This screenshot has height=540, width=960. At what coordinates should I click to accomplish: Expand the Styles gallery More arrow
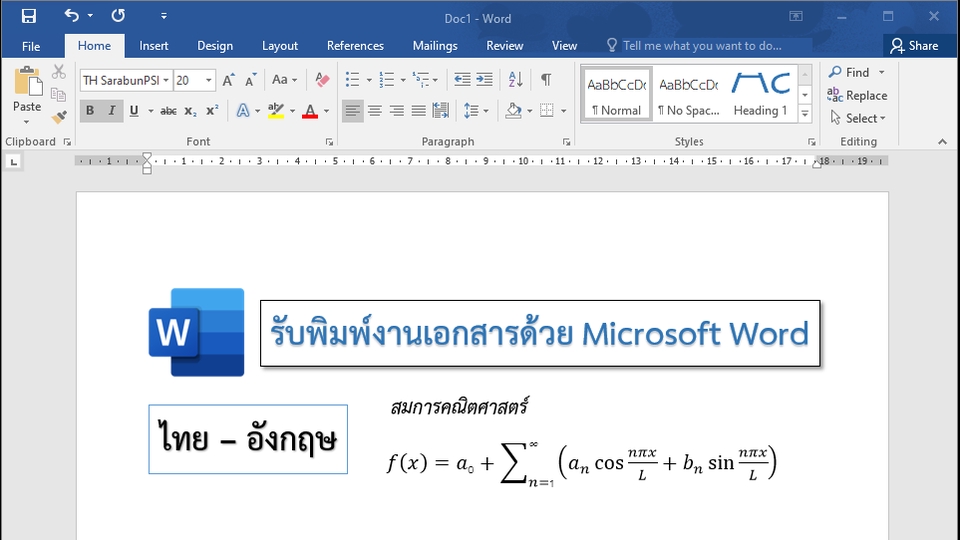coord(806,114)
